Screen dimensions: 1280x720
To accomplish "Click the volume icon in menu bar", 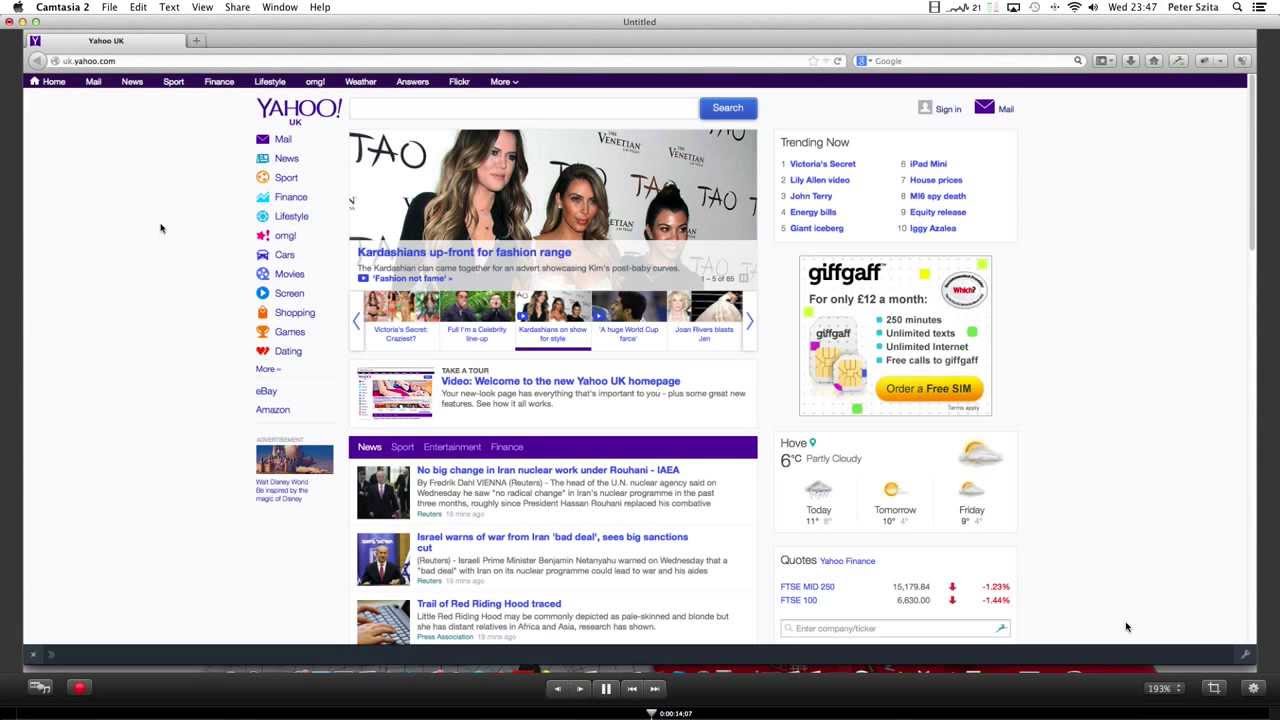I will tap(1093, 7).
